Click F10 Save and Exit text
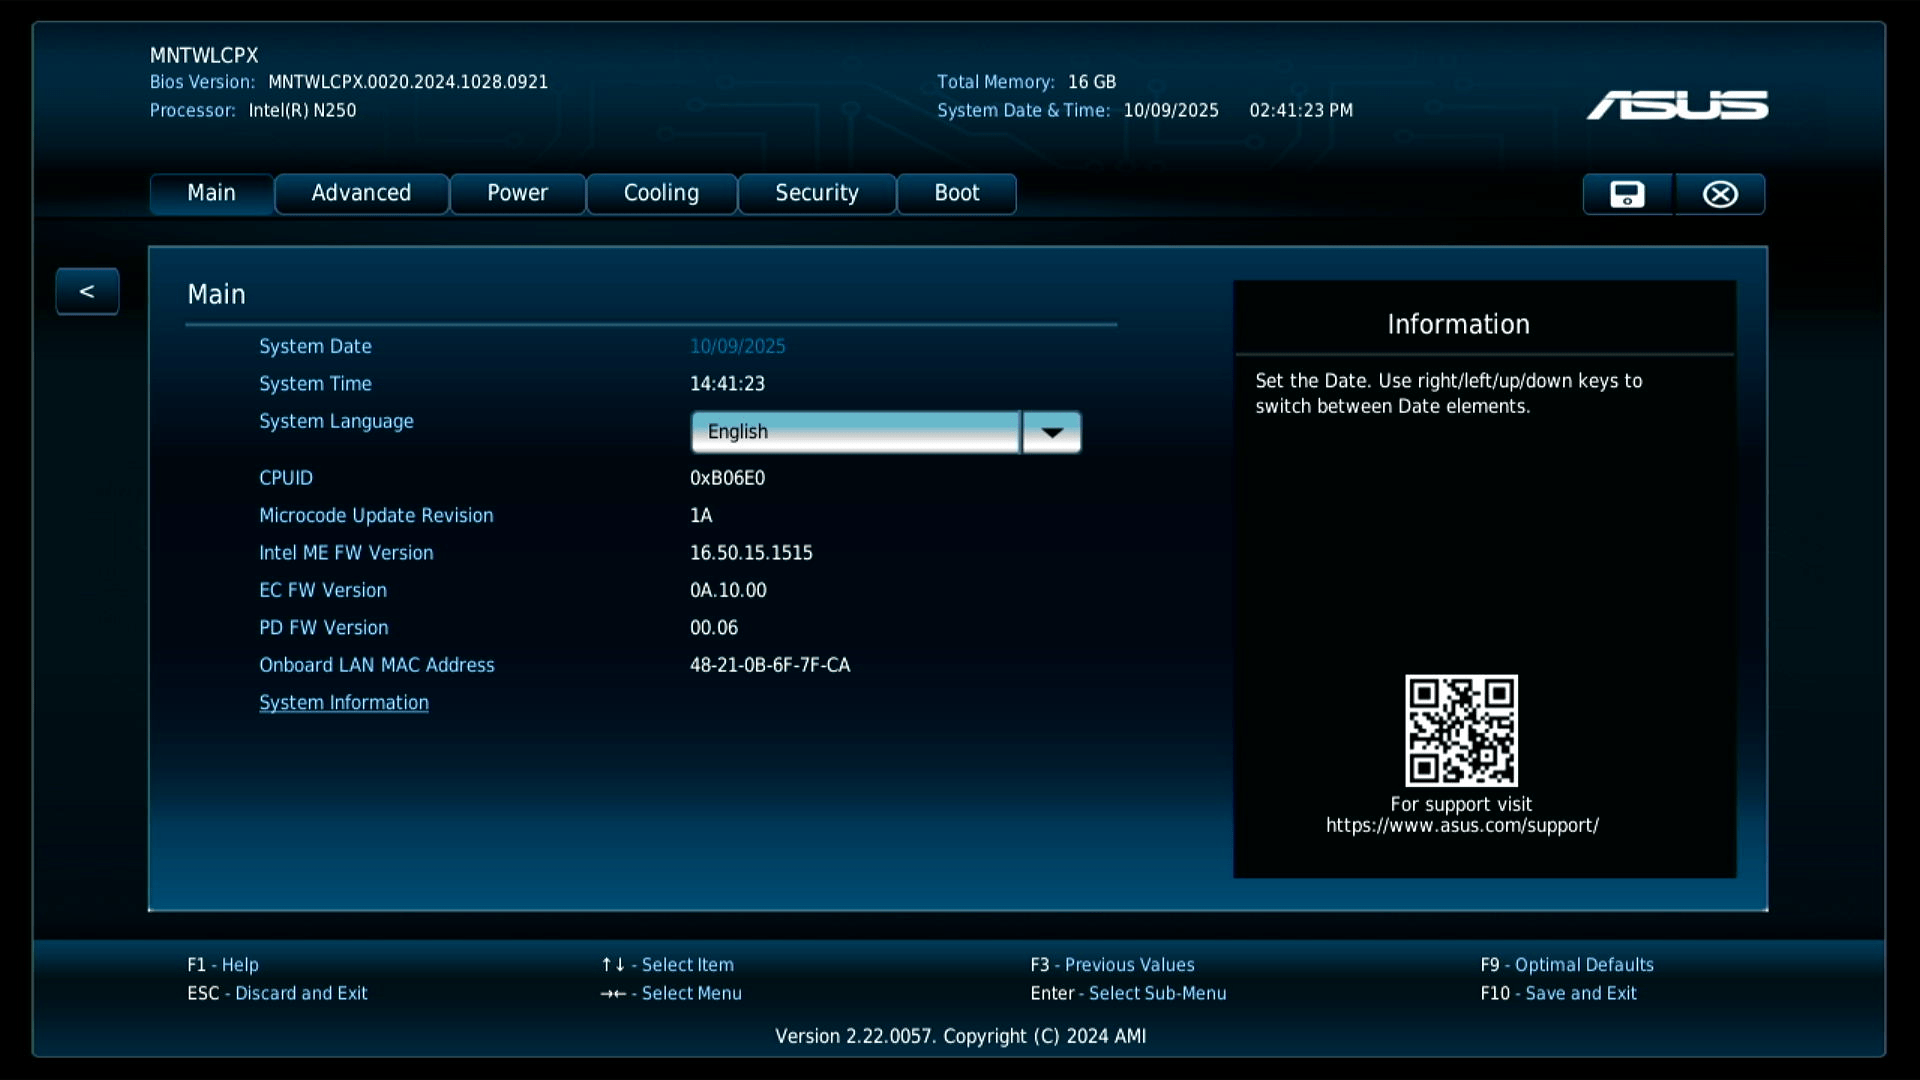Image resolution: width=1920 pixels, height=1080 pixels. tap(1558, 993)
